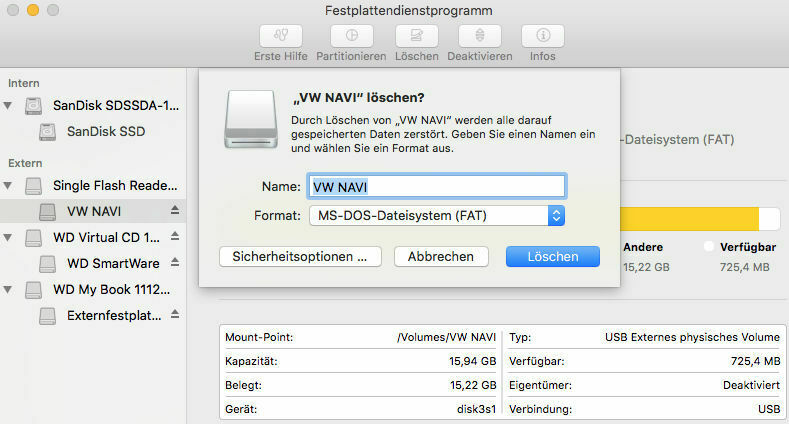This screenshot has width=789, height=424.
Task: Eject the WD Virtual CD disk
Action: [x=175, y=236]
